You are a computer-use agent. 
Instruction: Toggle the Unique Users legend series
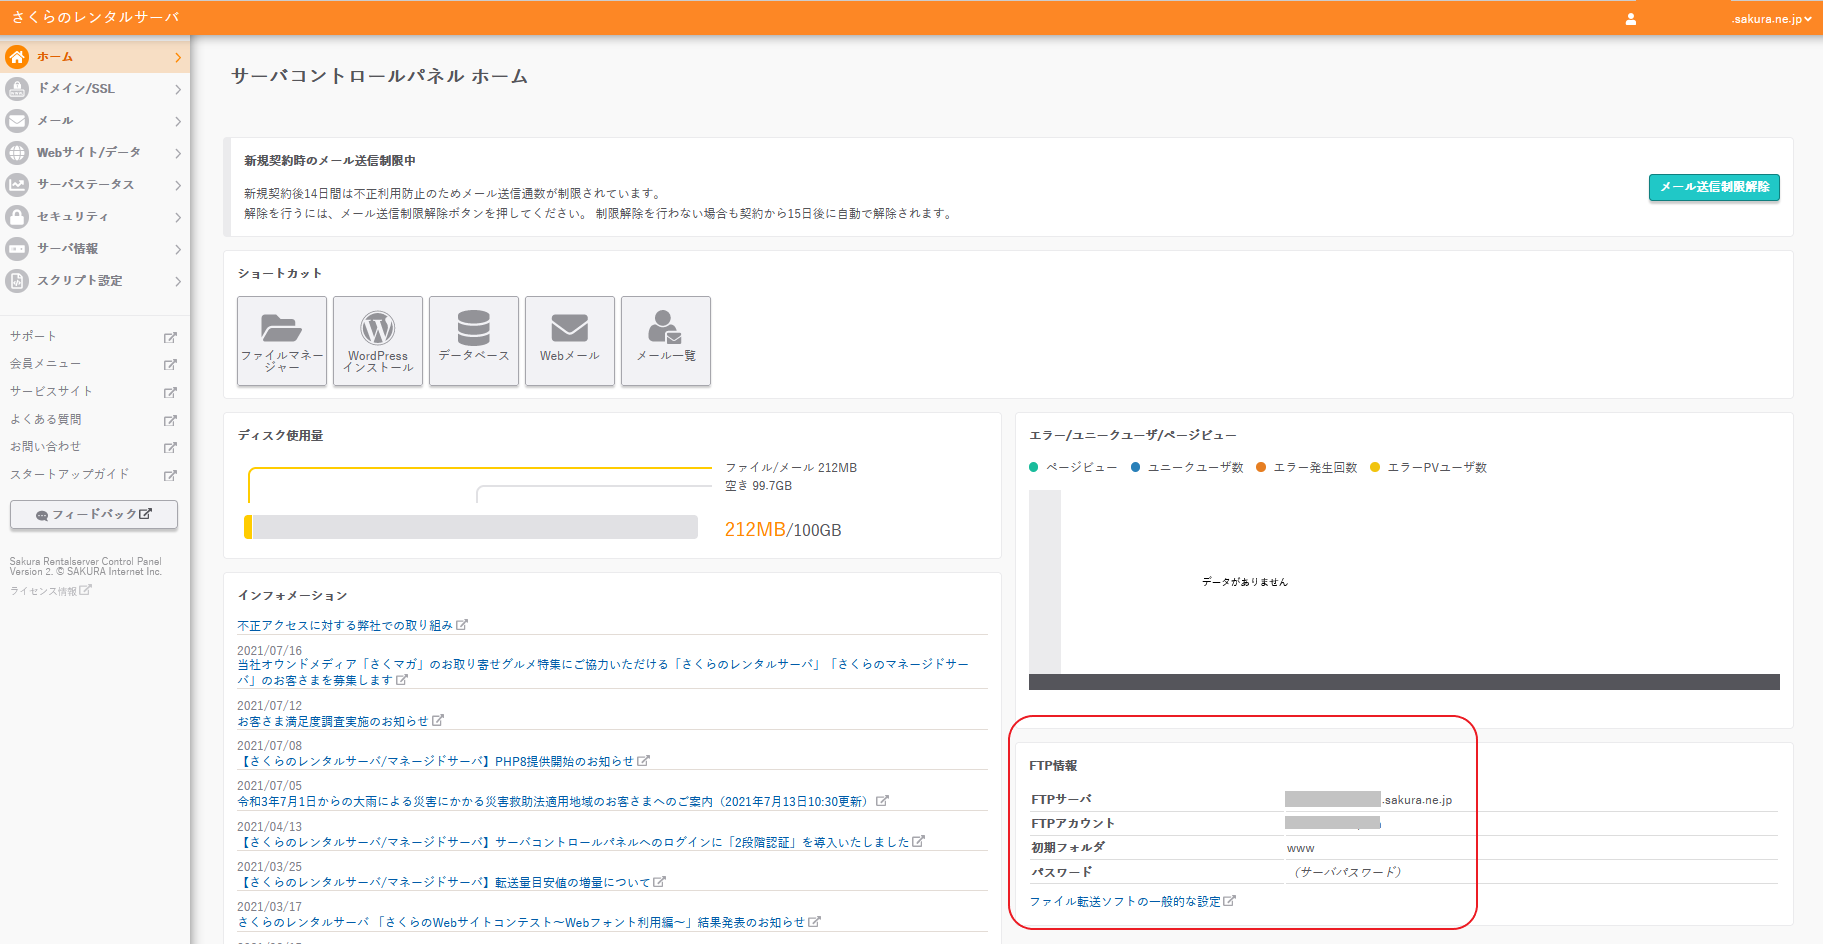pyautogui.click(x=1187, y=468)
